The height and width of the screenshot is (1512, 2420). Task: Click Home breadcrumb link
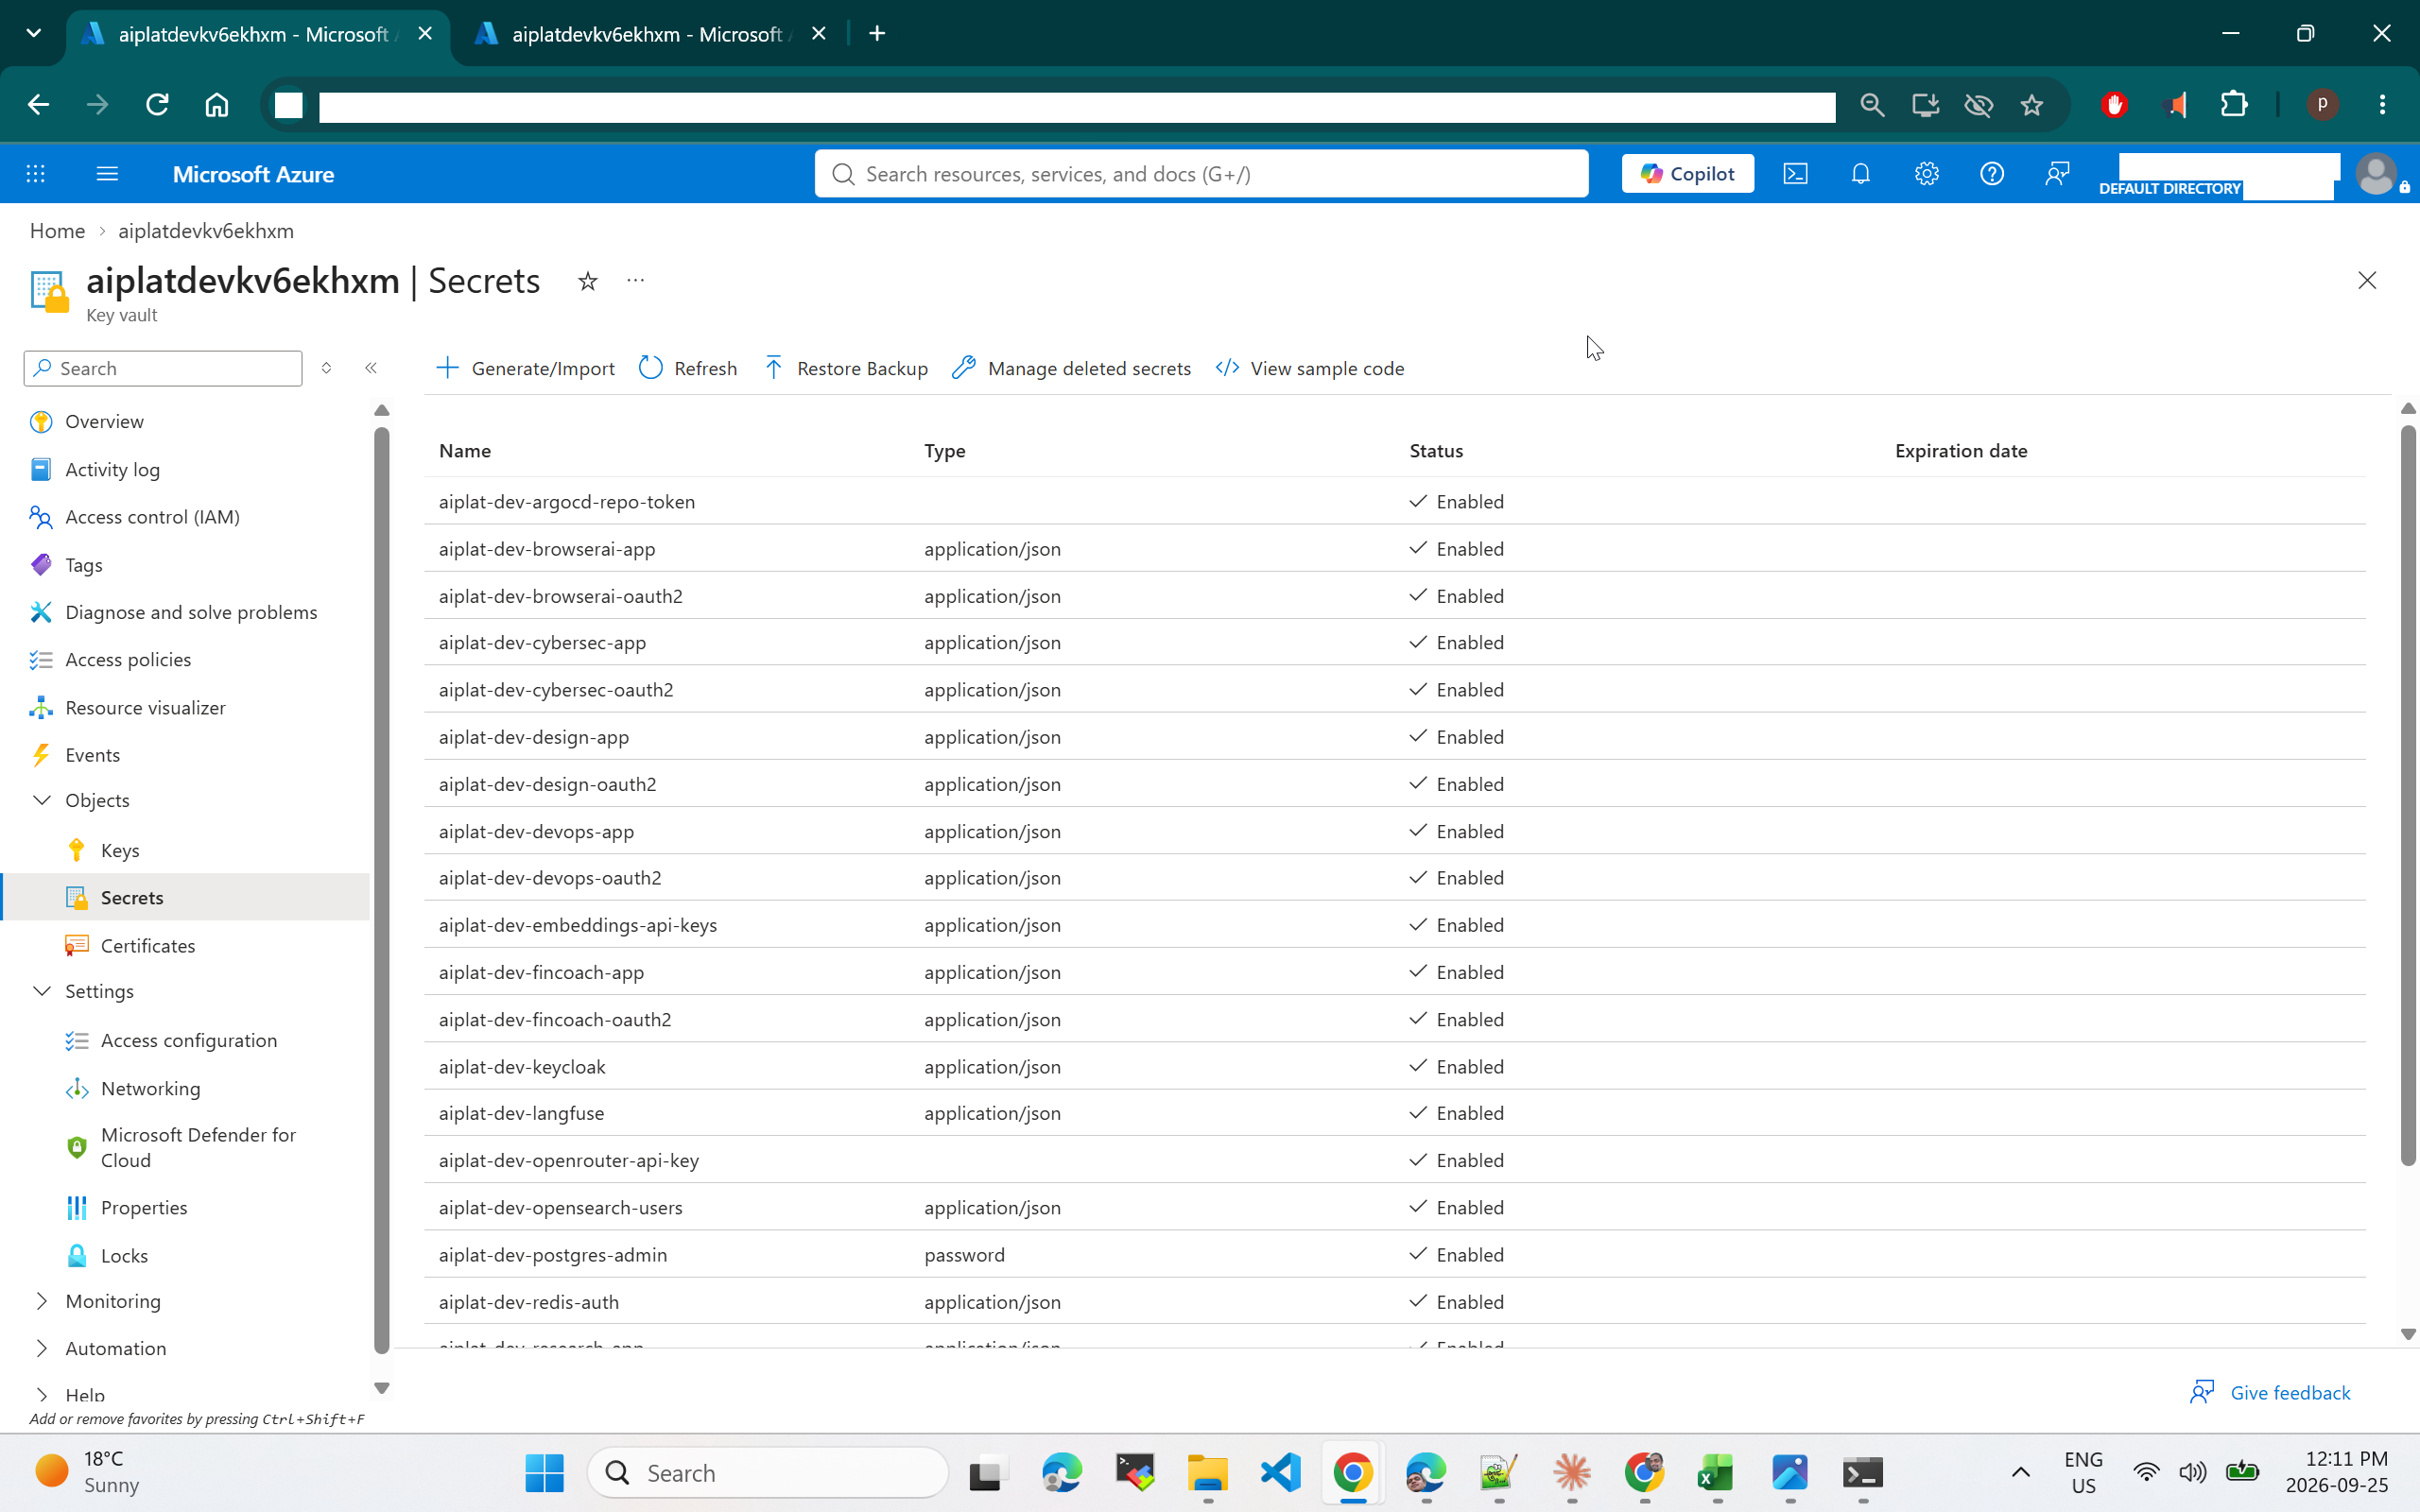[57, 231]
